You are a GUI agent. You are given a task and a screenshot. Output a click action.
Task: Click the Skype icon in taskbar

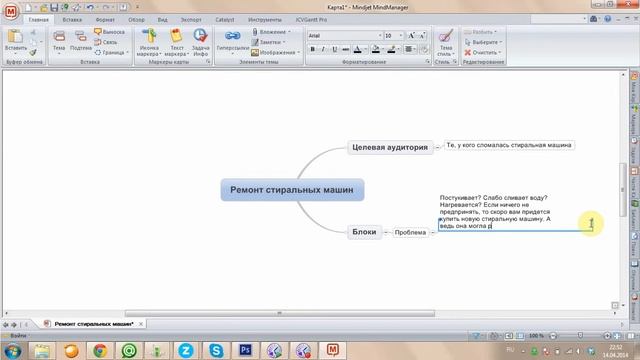tap(216, 350)
